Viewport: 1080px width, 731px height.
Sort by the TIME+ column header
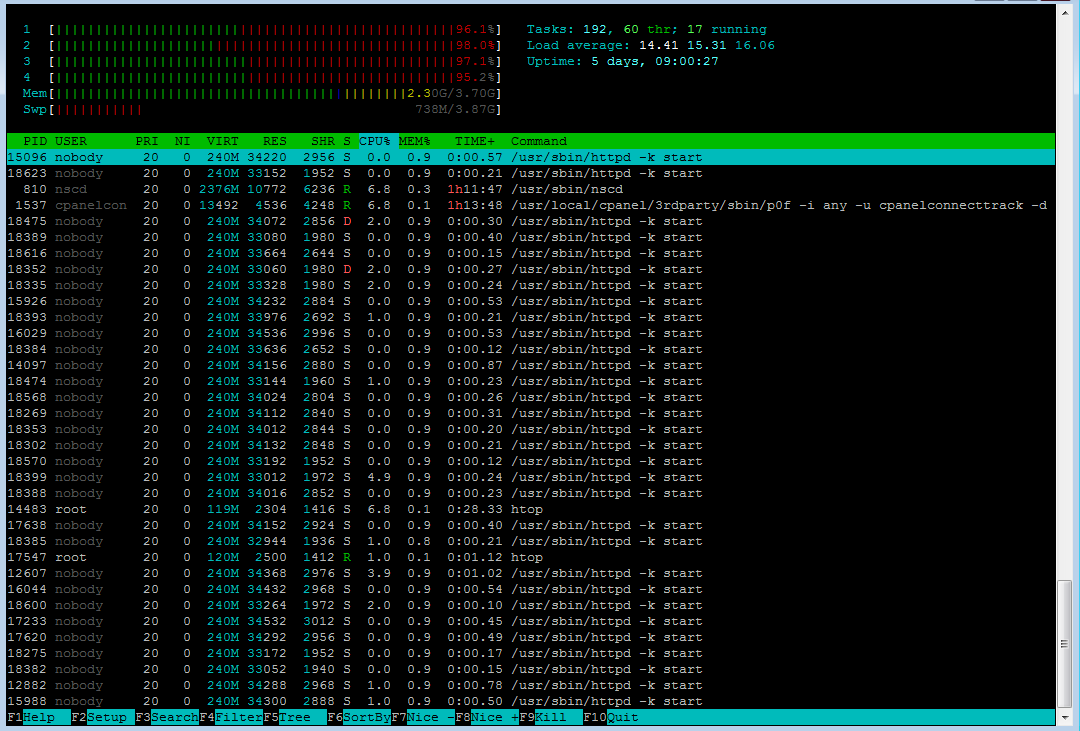(x=475, y=141)
